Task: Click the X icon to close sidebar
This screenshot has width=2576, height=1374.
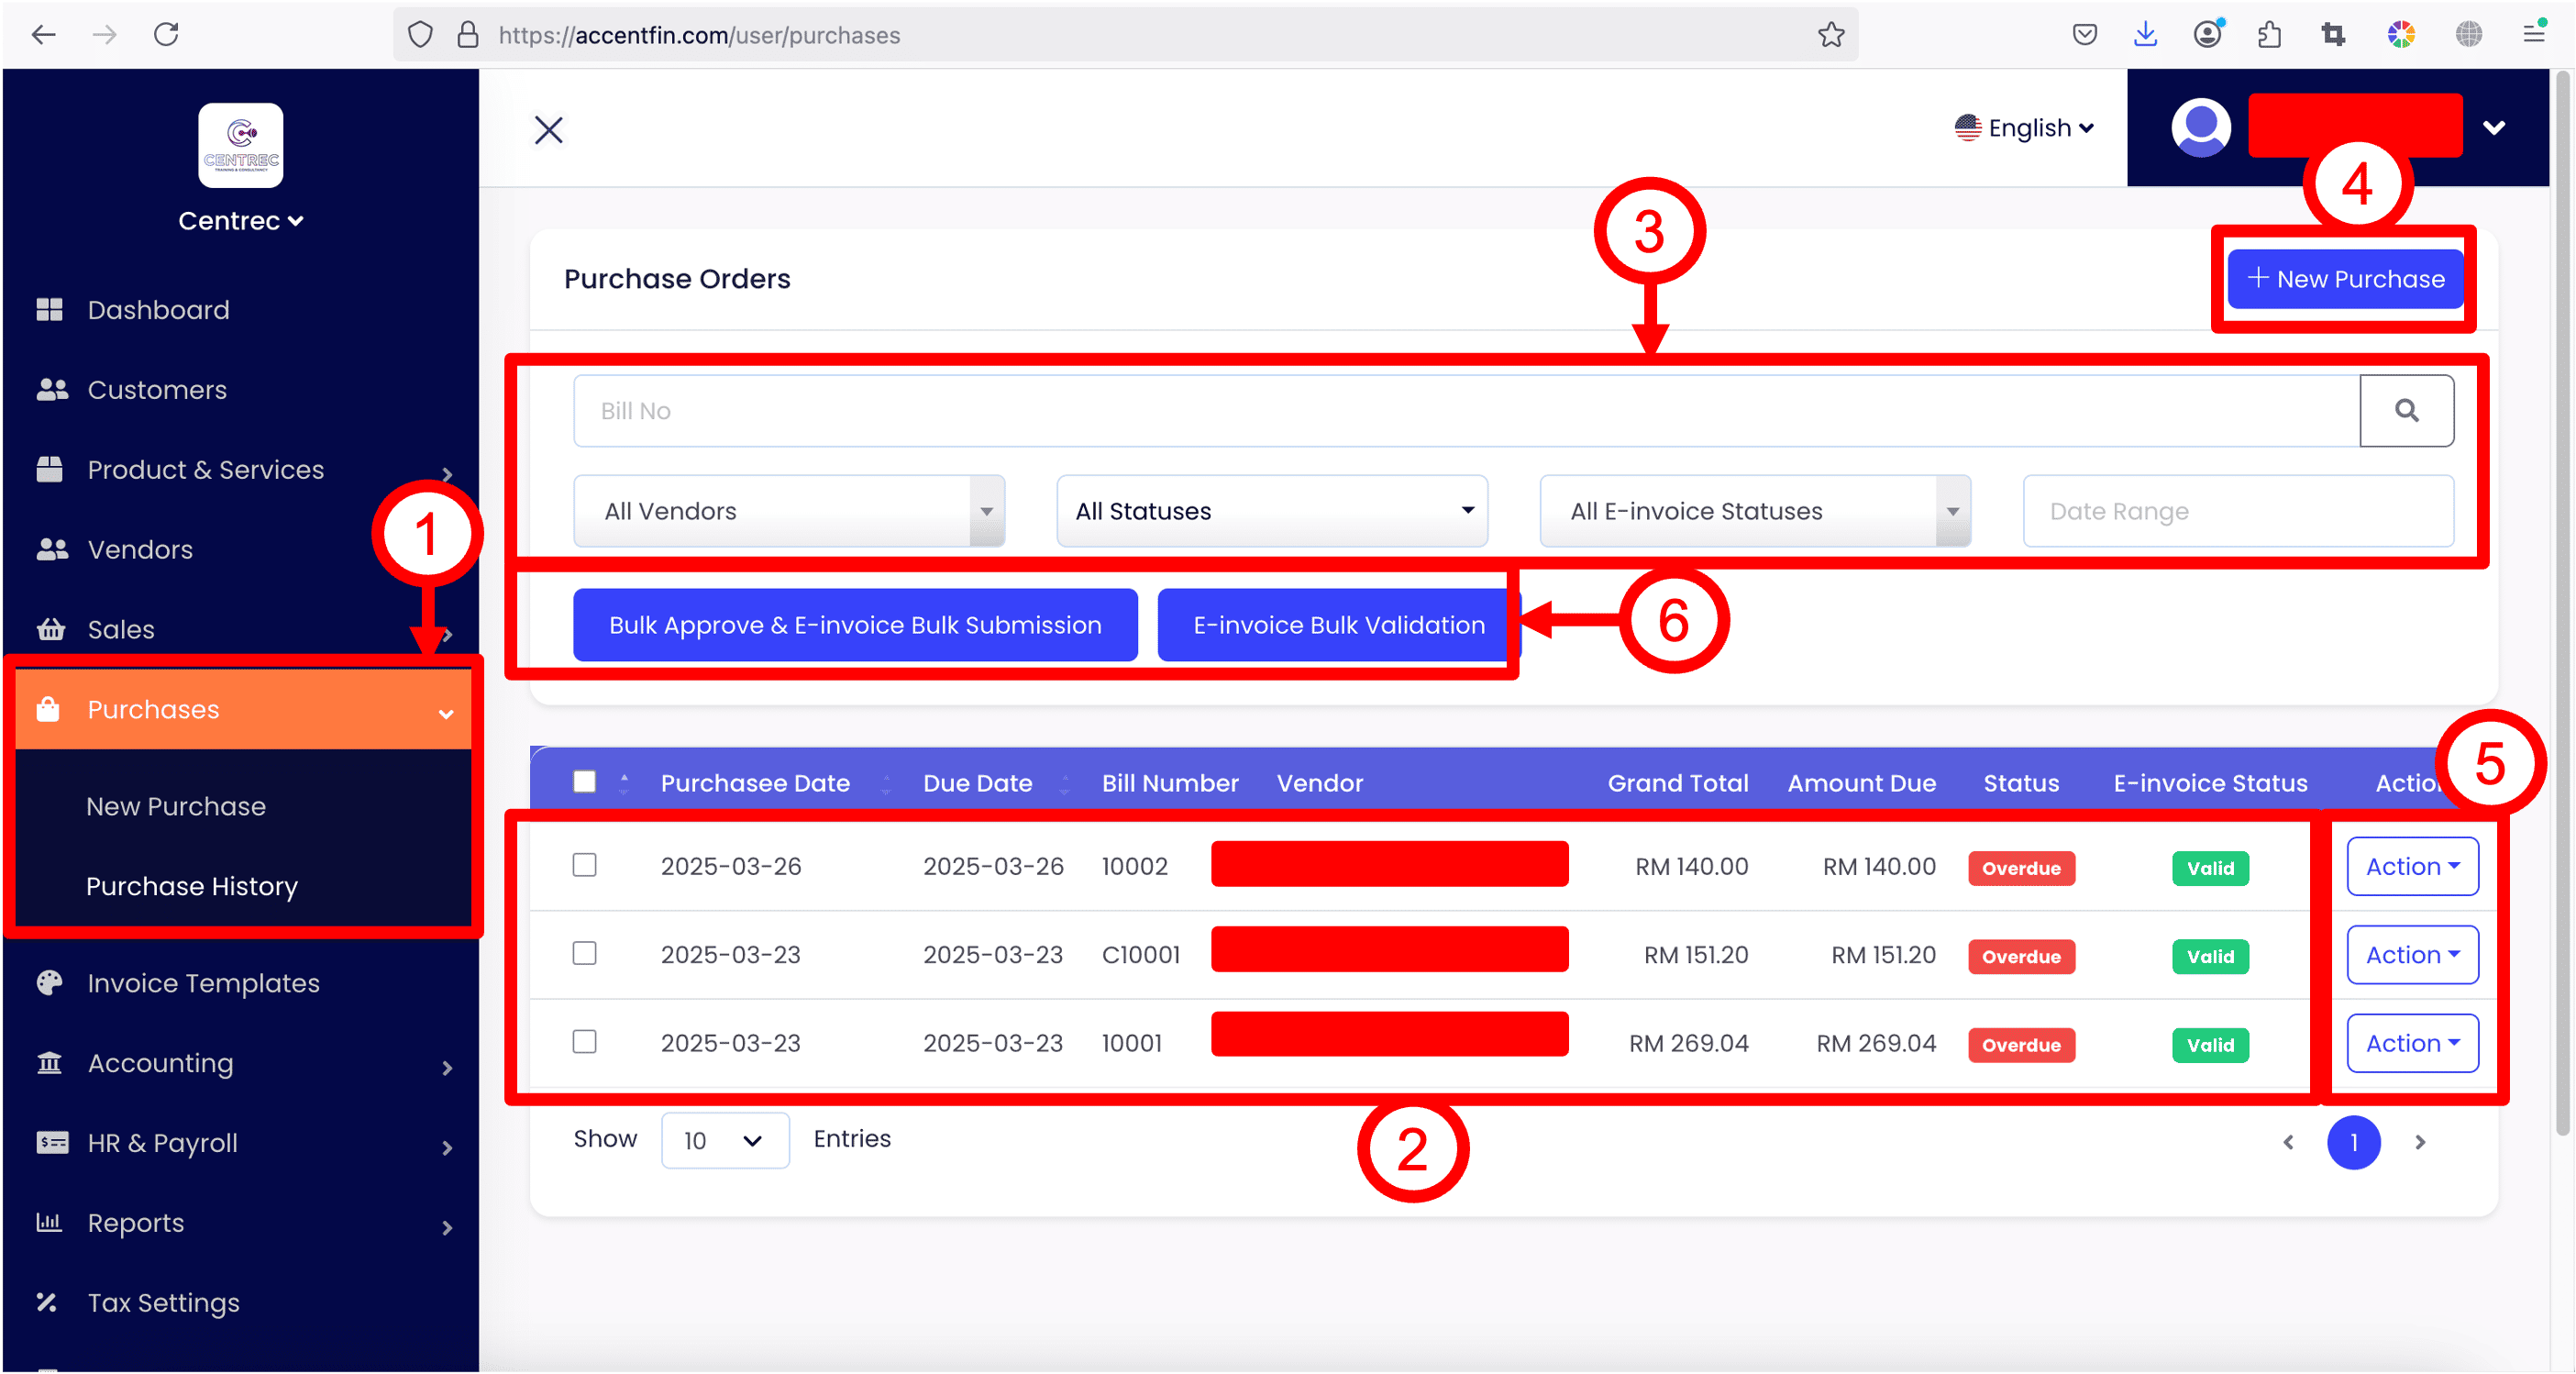Action: [549, 130]
